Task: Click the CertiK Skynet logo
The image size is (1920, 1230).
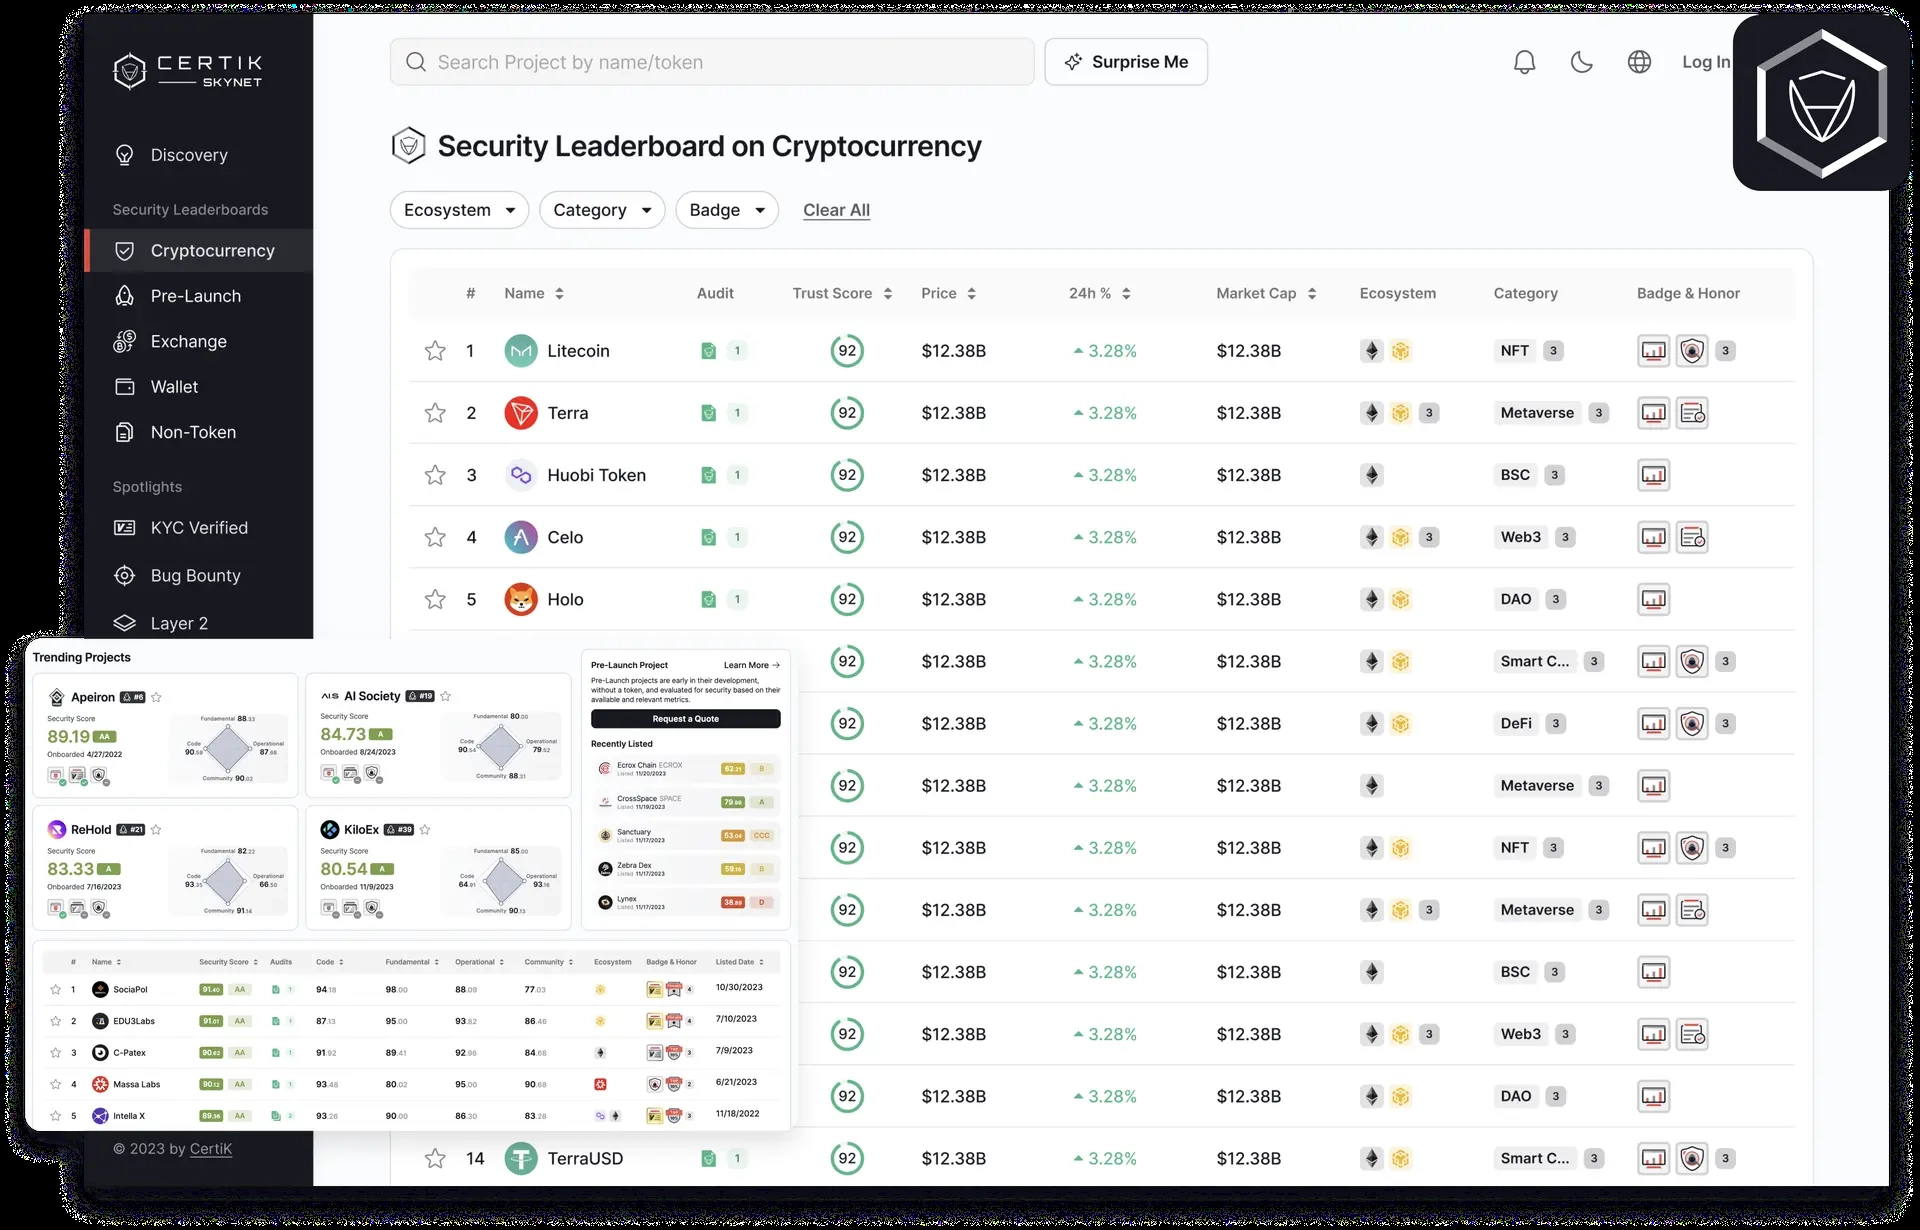Action: coord(187,71)
